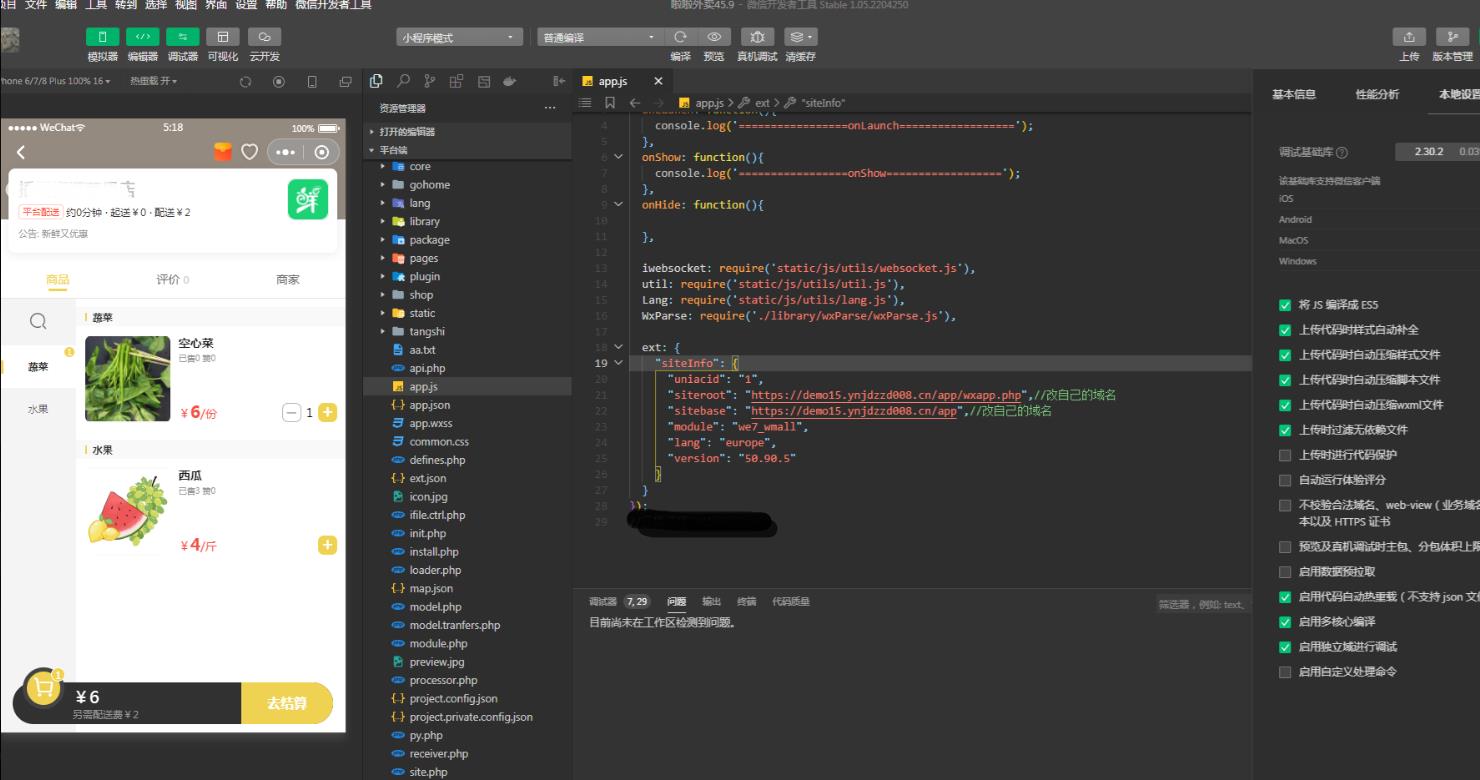Select the 评价 tab in the simulator
The height and width of the screenshot is (780, 1480).
pos(172,280)
